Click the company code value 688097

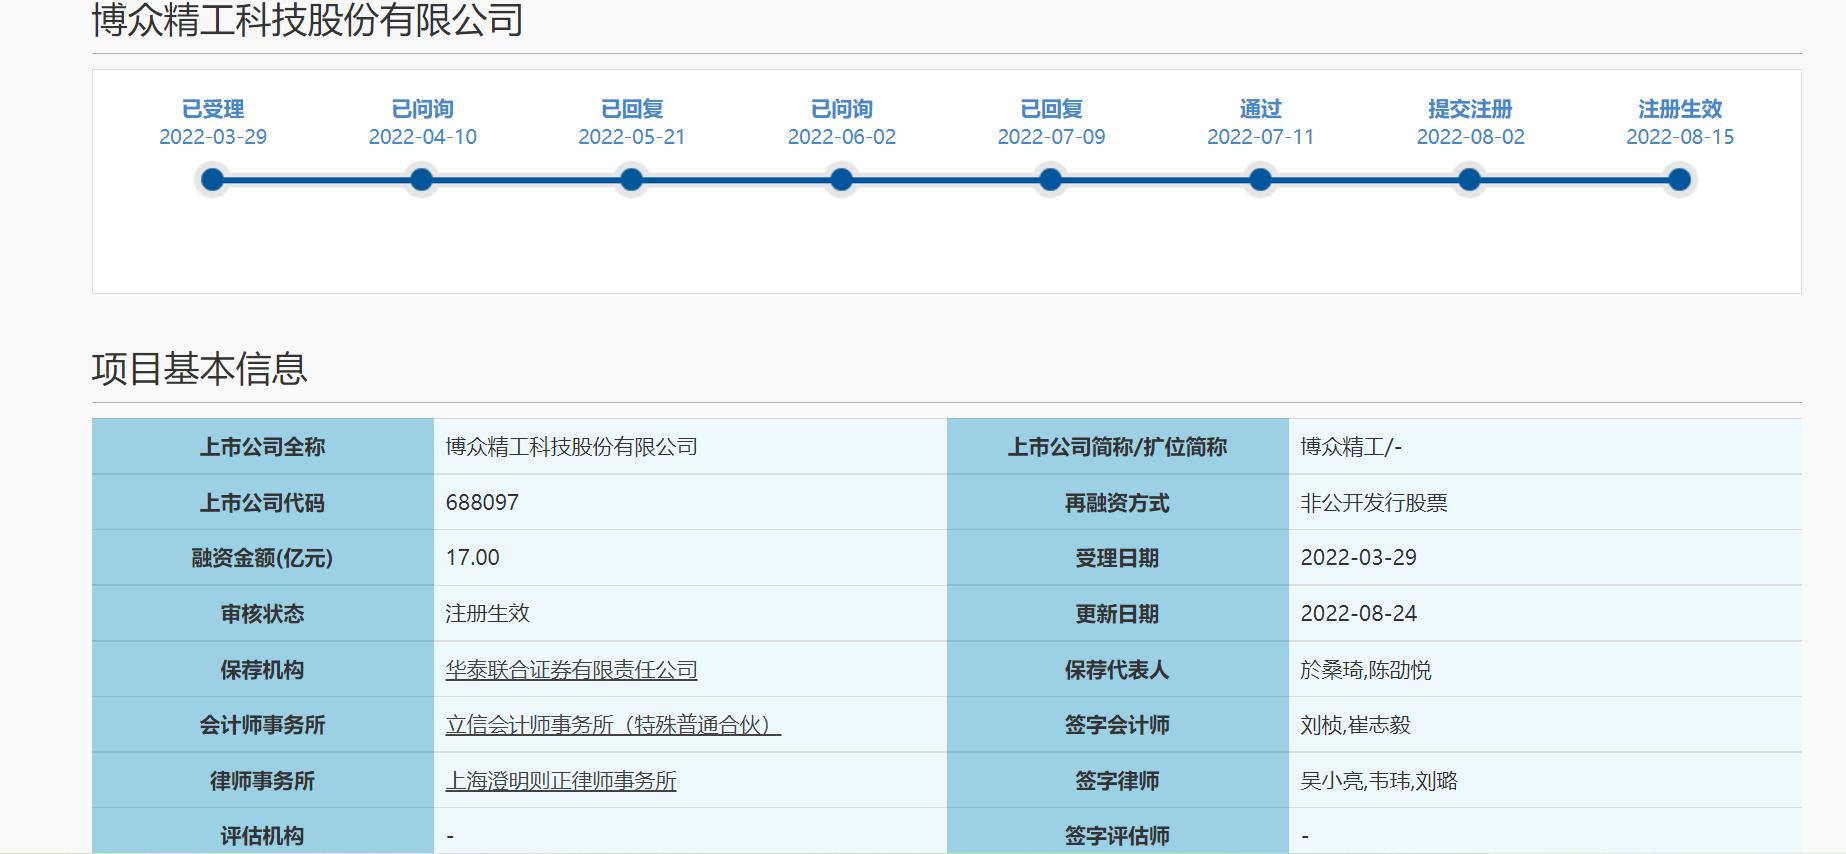[482, 502]
